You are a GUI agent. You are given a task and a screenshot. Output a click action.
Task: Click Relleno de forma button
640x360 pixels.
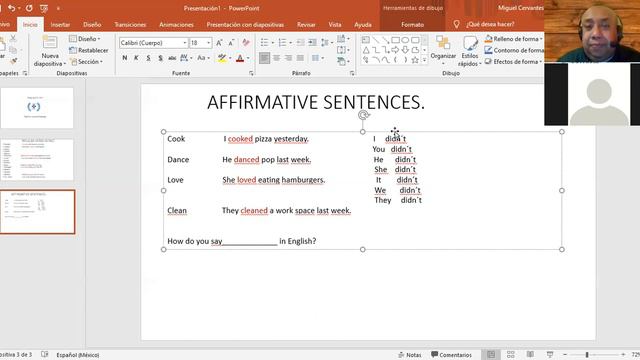pyautogui.click(x=513, y=39)
